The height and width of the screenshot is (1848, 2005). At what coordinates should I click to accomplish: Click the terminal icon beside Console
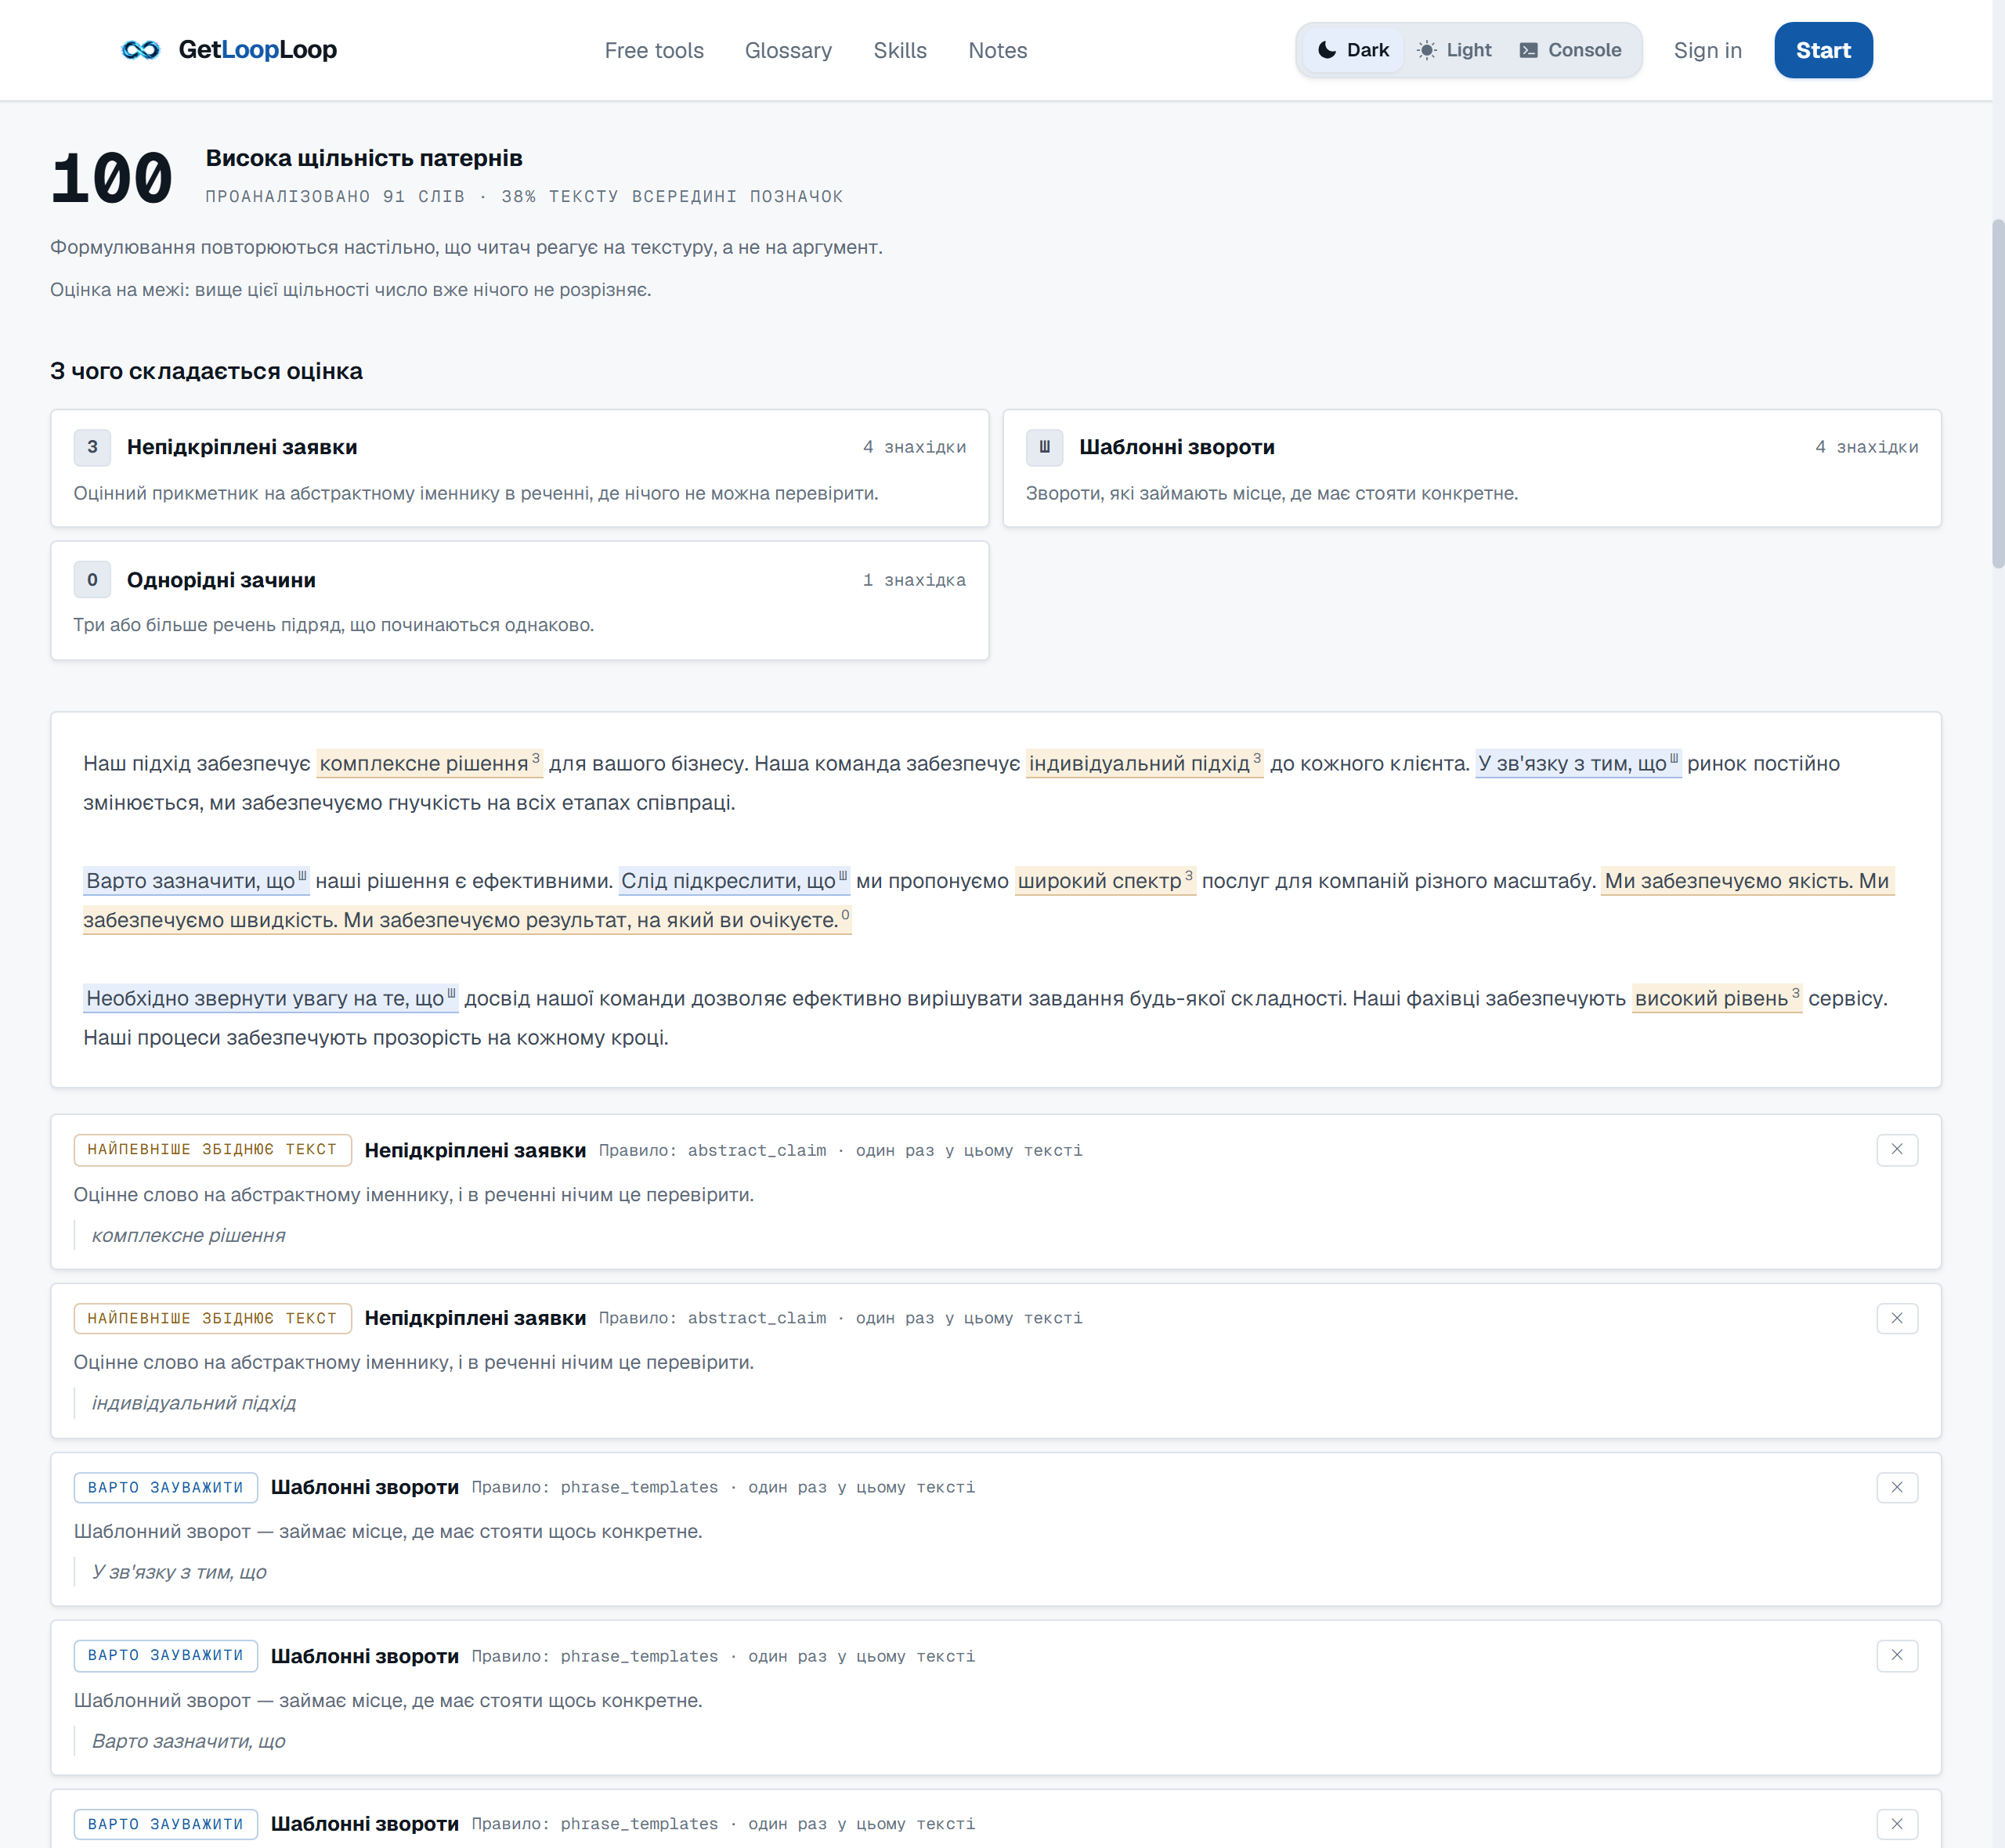(1529, 50)
